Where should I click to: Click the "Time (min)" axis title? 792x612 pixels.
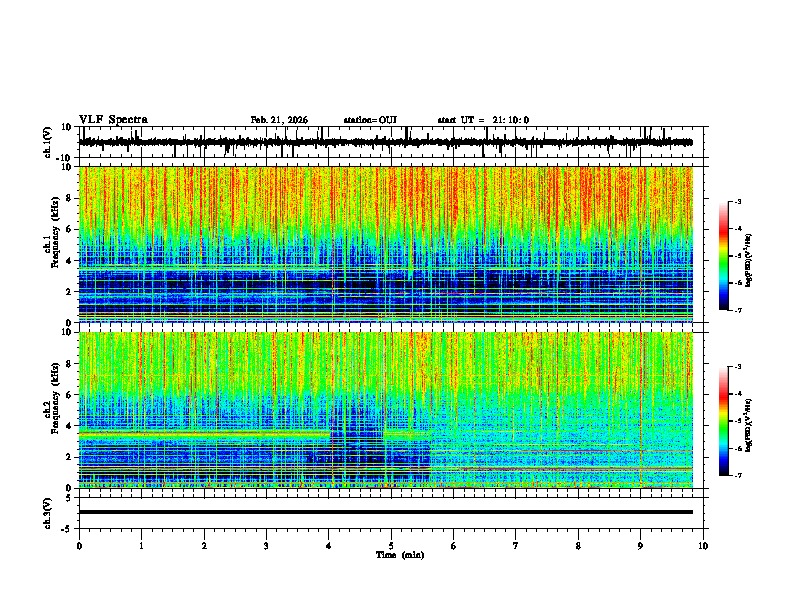point(400,555)
